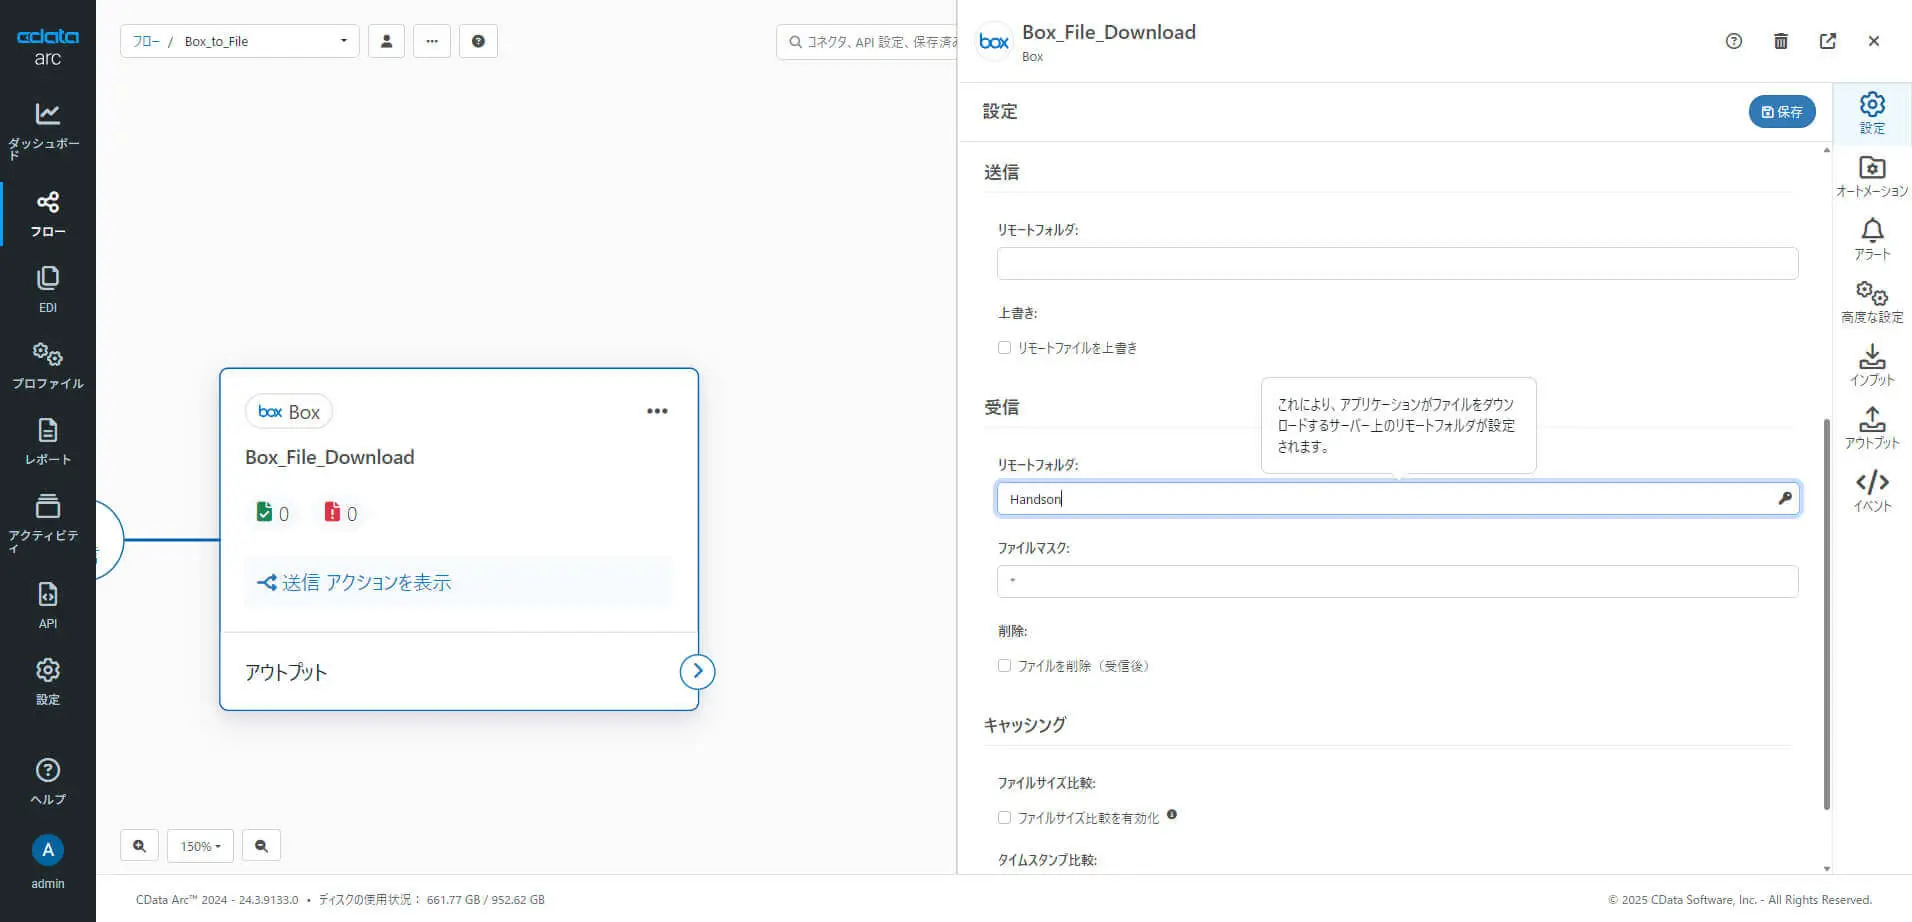Click the connector search box

(867, 41)
